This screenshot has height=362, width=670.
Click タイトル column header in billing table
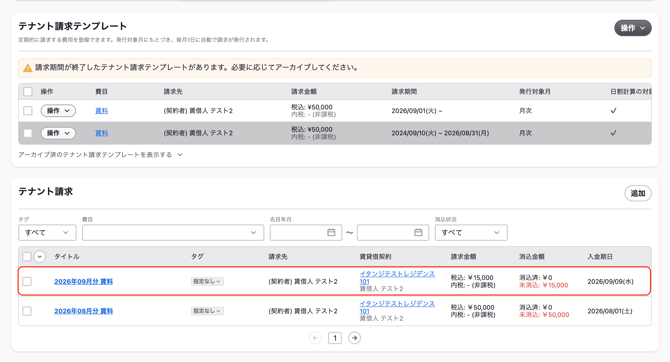pos(67,256)
